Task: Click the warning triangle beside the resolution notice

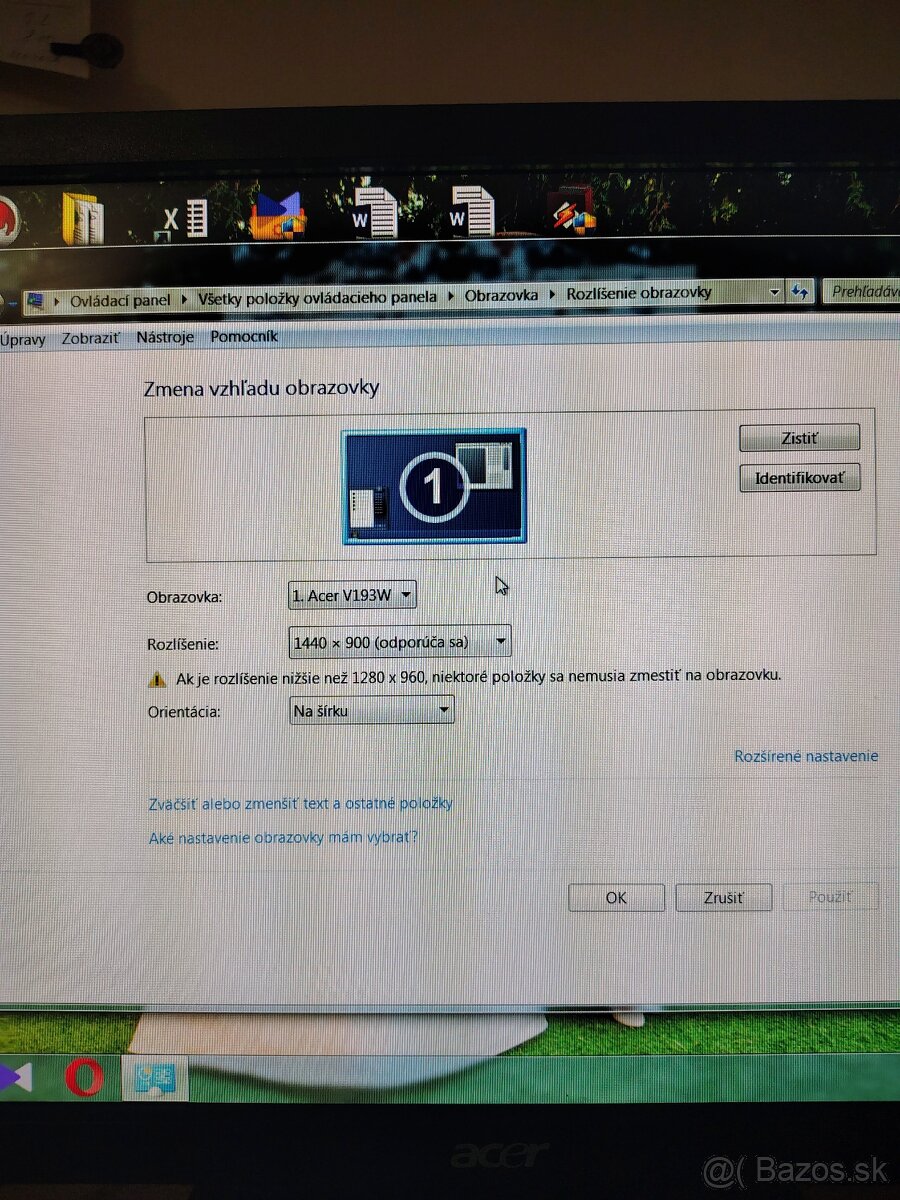Action: pyautogui.click(x=156, y=678)
